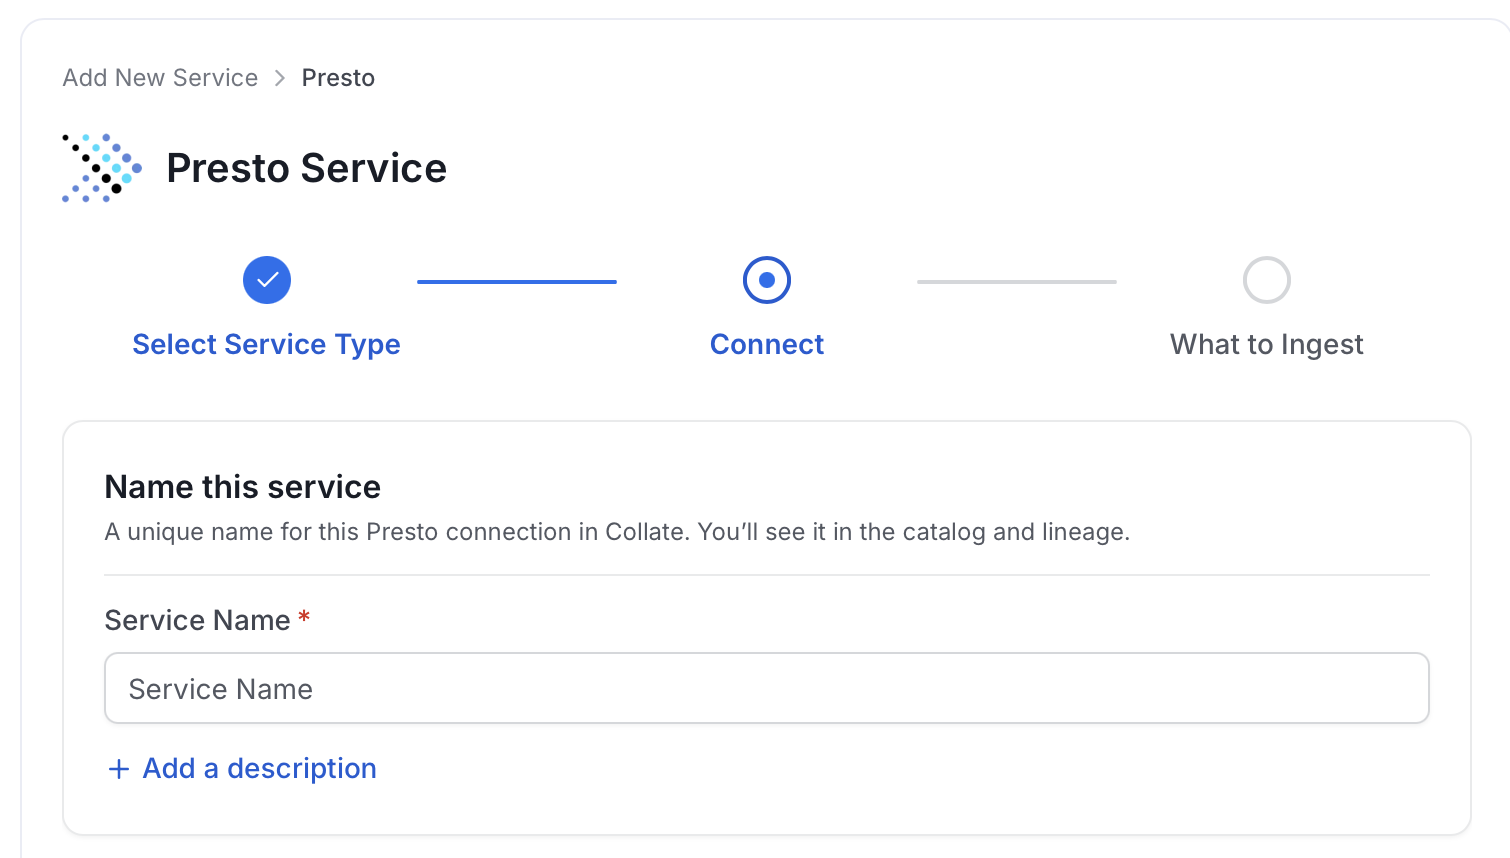This screenshot has height=858, width=1510.
Task: Click the Add a description link
Action: tap(260, 768)
